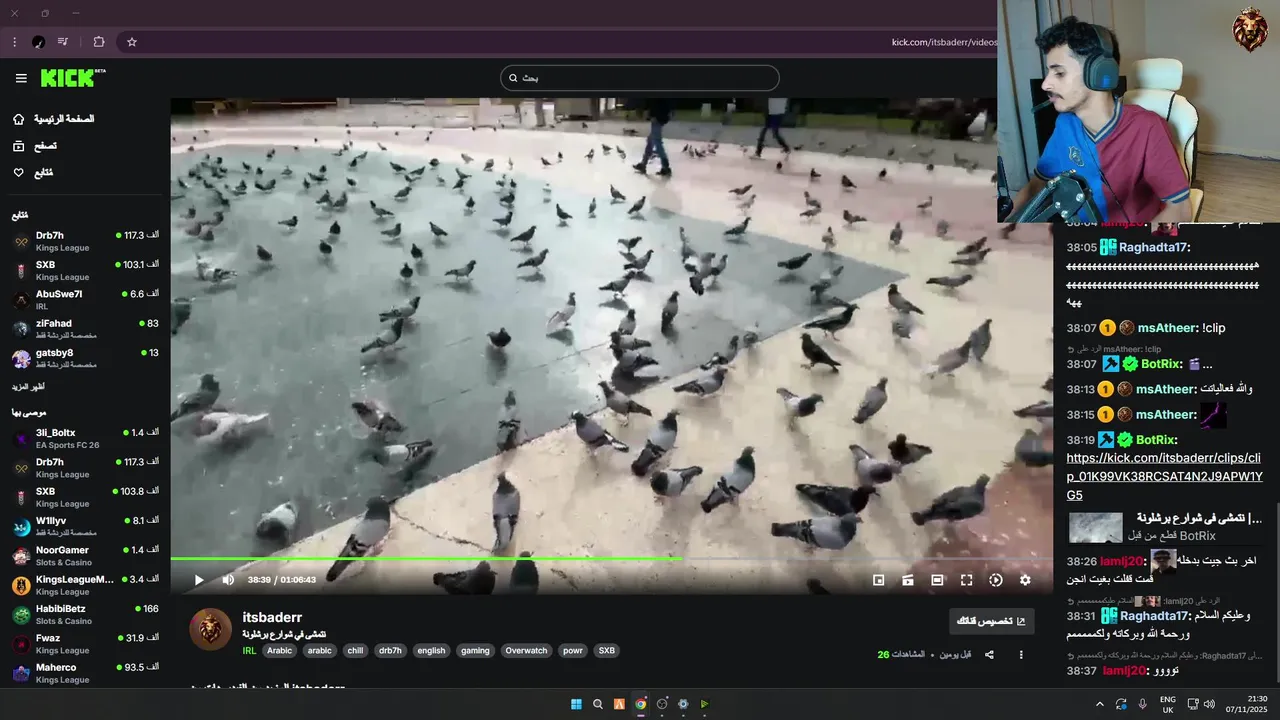Click the itsbaderr channel name
Viewport: 1280px width, 720px height.
272,618
